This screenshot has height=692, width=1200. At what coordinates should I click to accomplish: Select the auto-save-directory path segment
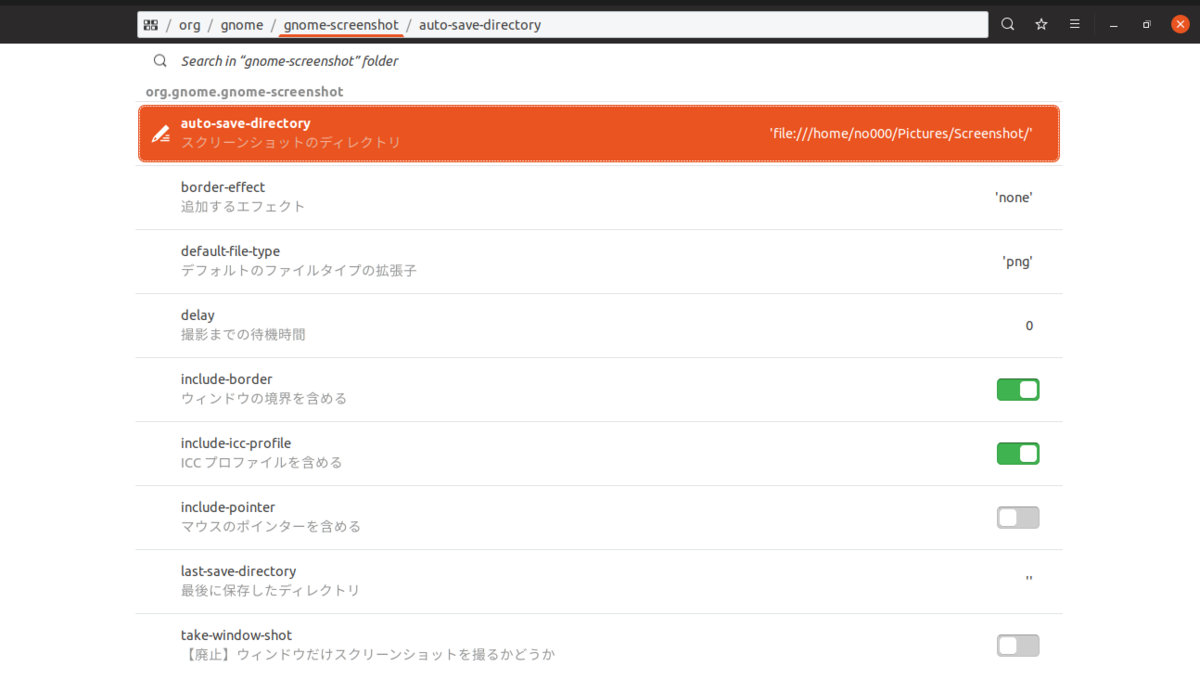480,25
